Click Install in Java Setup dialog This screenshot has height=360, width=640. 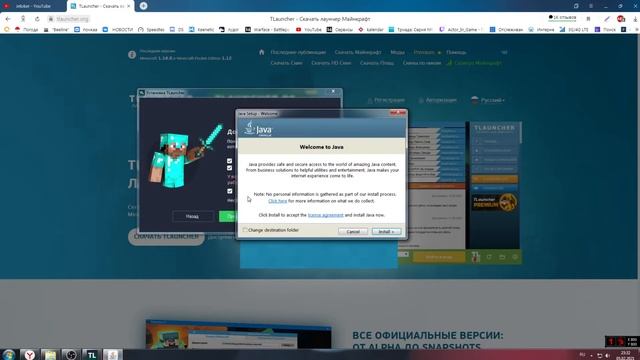click(x=386, y=231)
